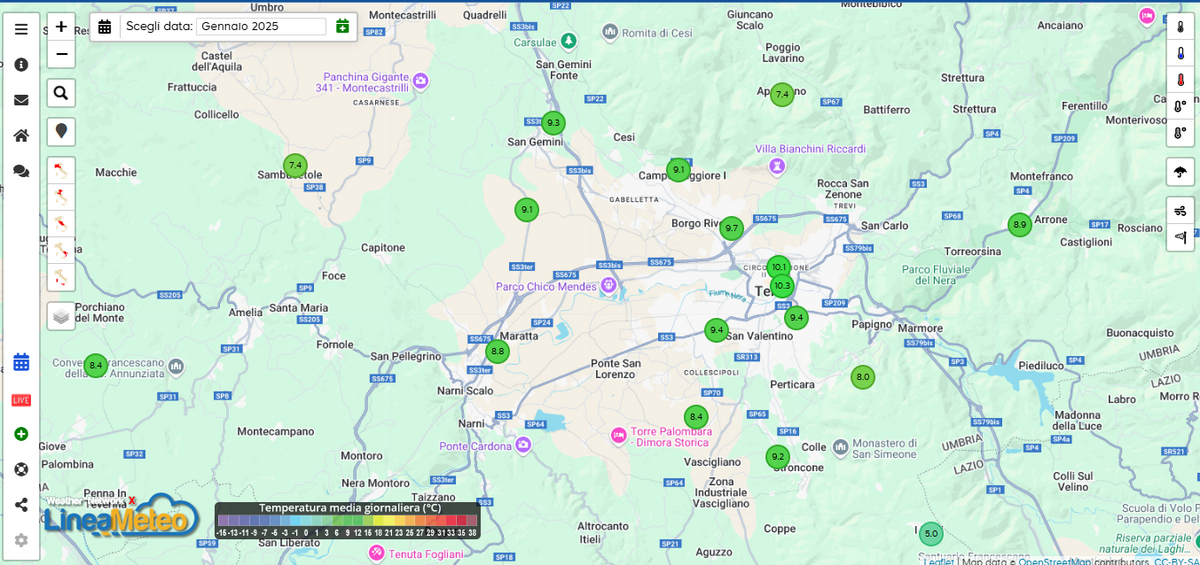The height and width of the screenshot is (565, 1200).
Task: Click the Montecampano town label
Action: click(275, 431)
